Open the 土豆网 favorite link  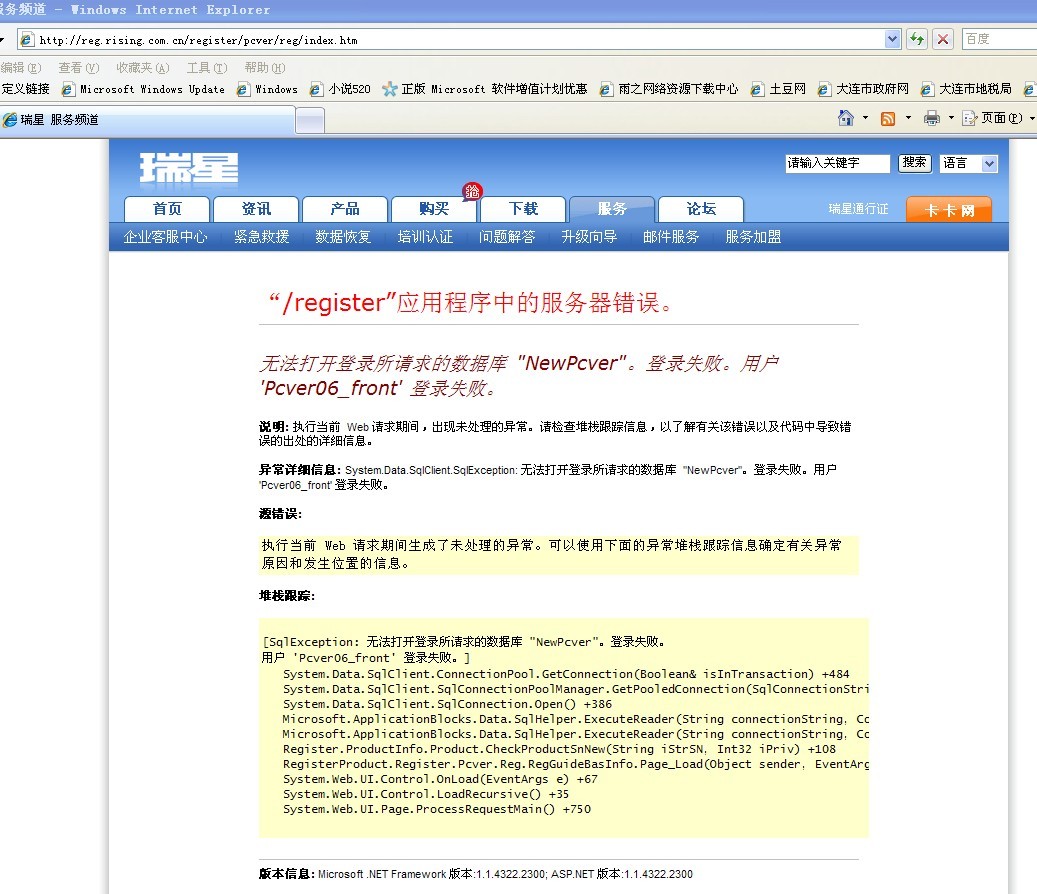click(x=778, y=89)
